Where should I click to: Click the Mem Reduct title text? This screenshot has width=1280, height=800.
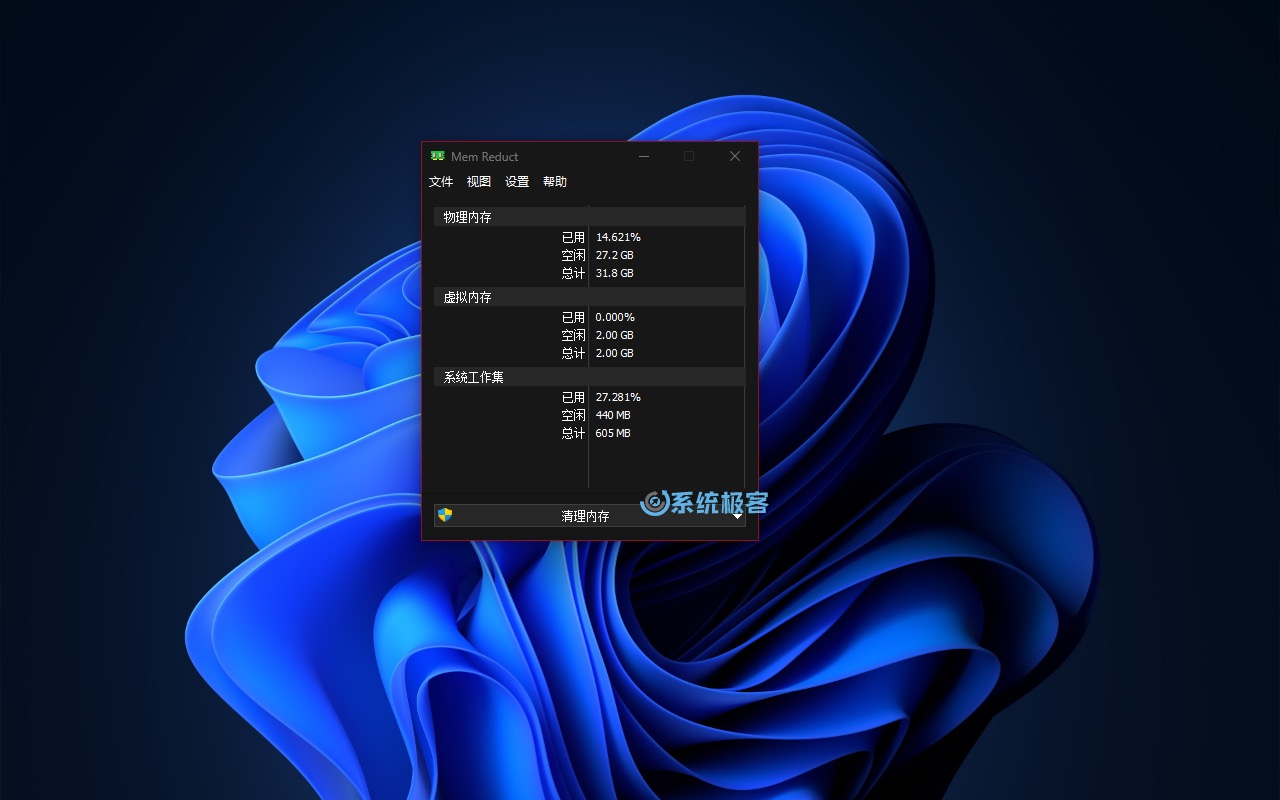(485, 157)
